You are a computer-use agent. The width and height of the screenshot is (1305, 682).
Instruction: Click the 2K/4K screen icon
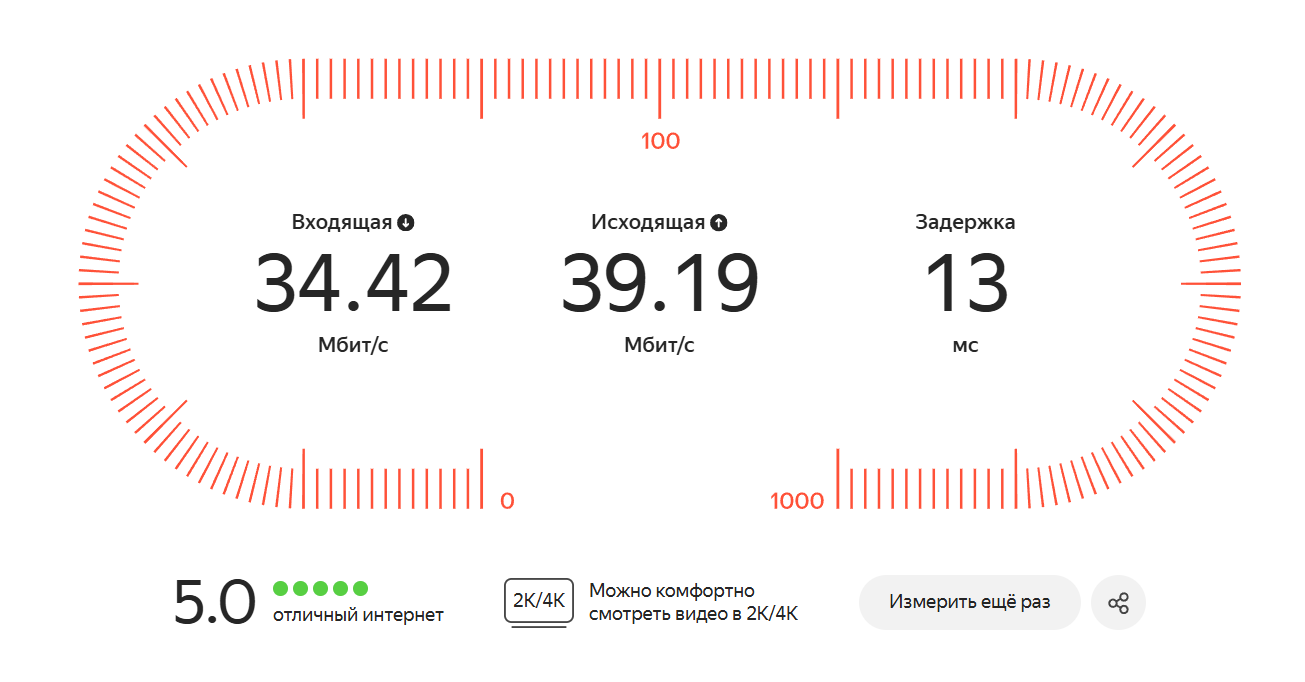[539, 602]
